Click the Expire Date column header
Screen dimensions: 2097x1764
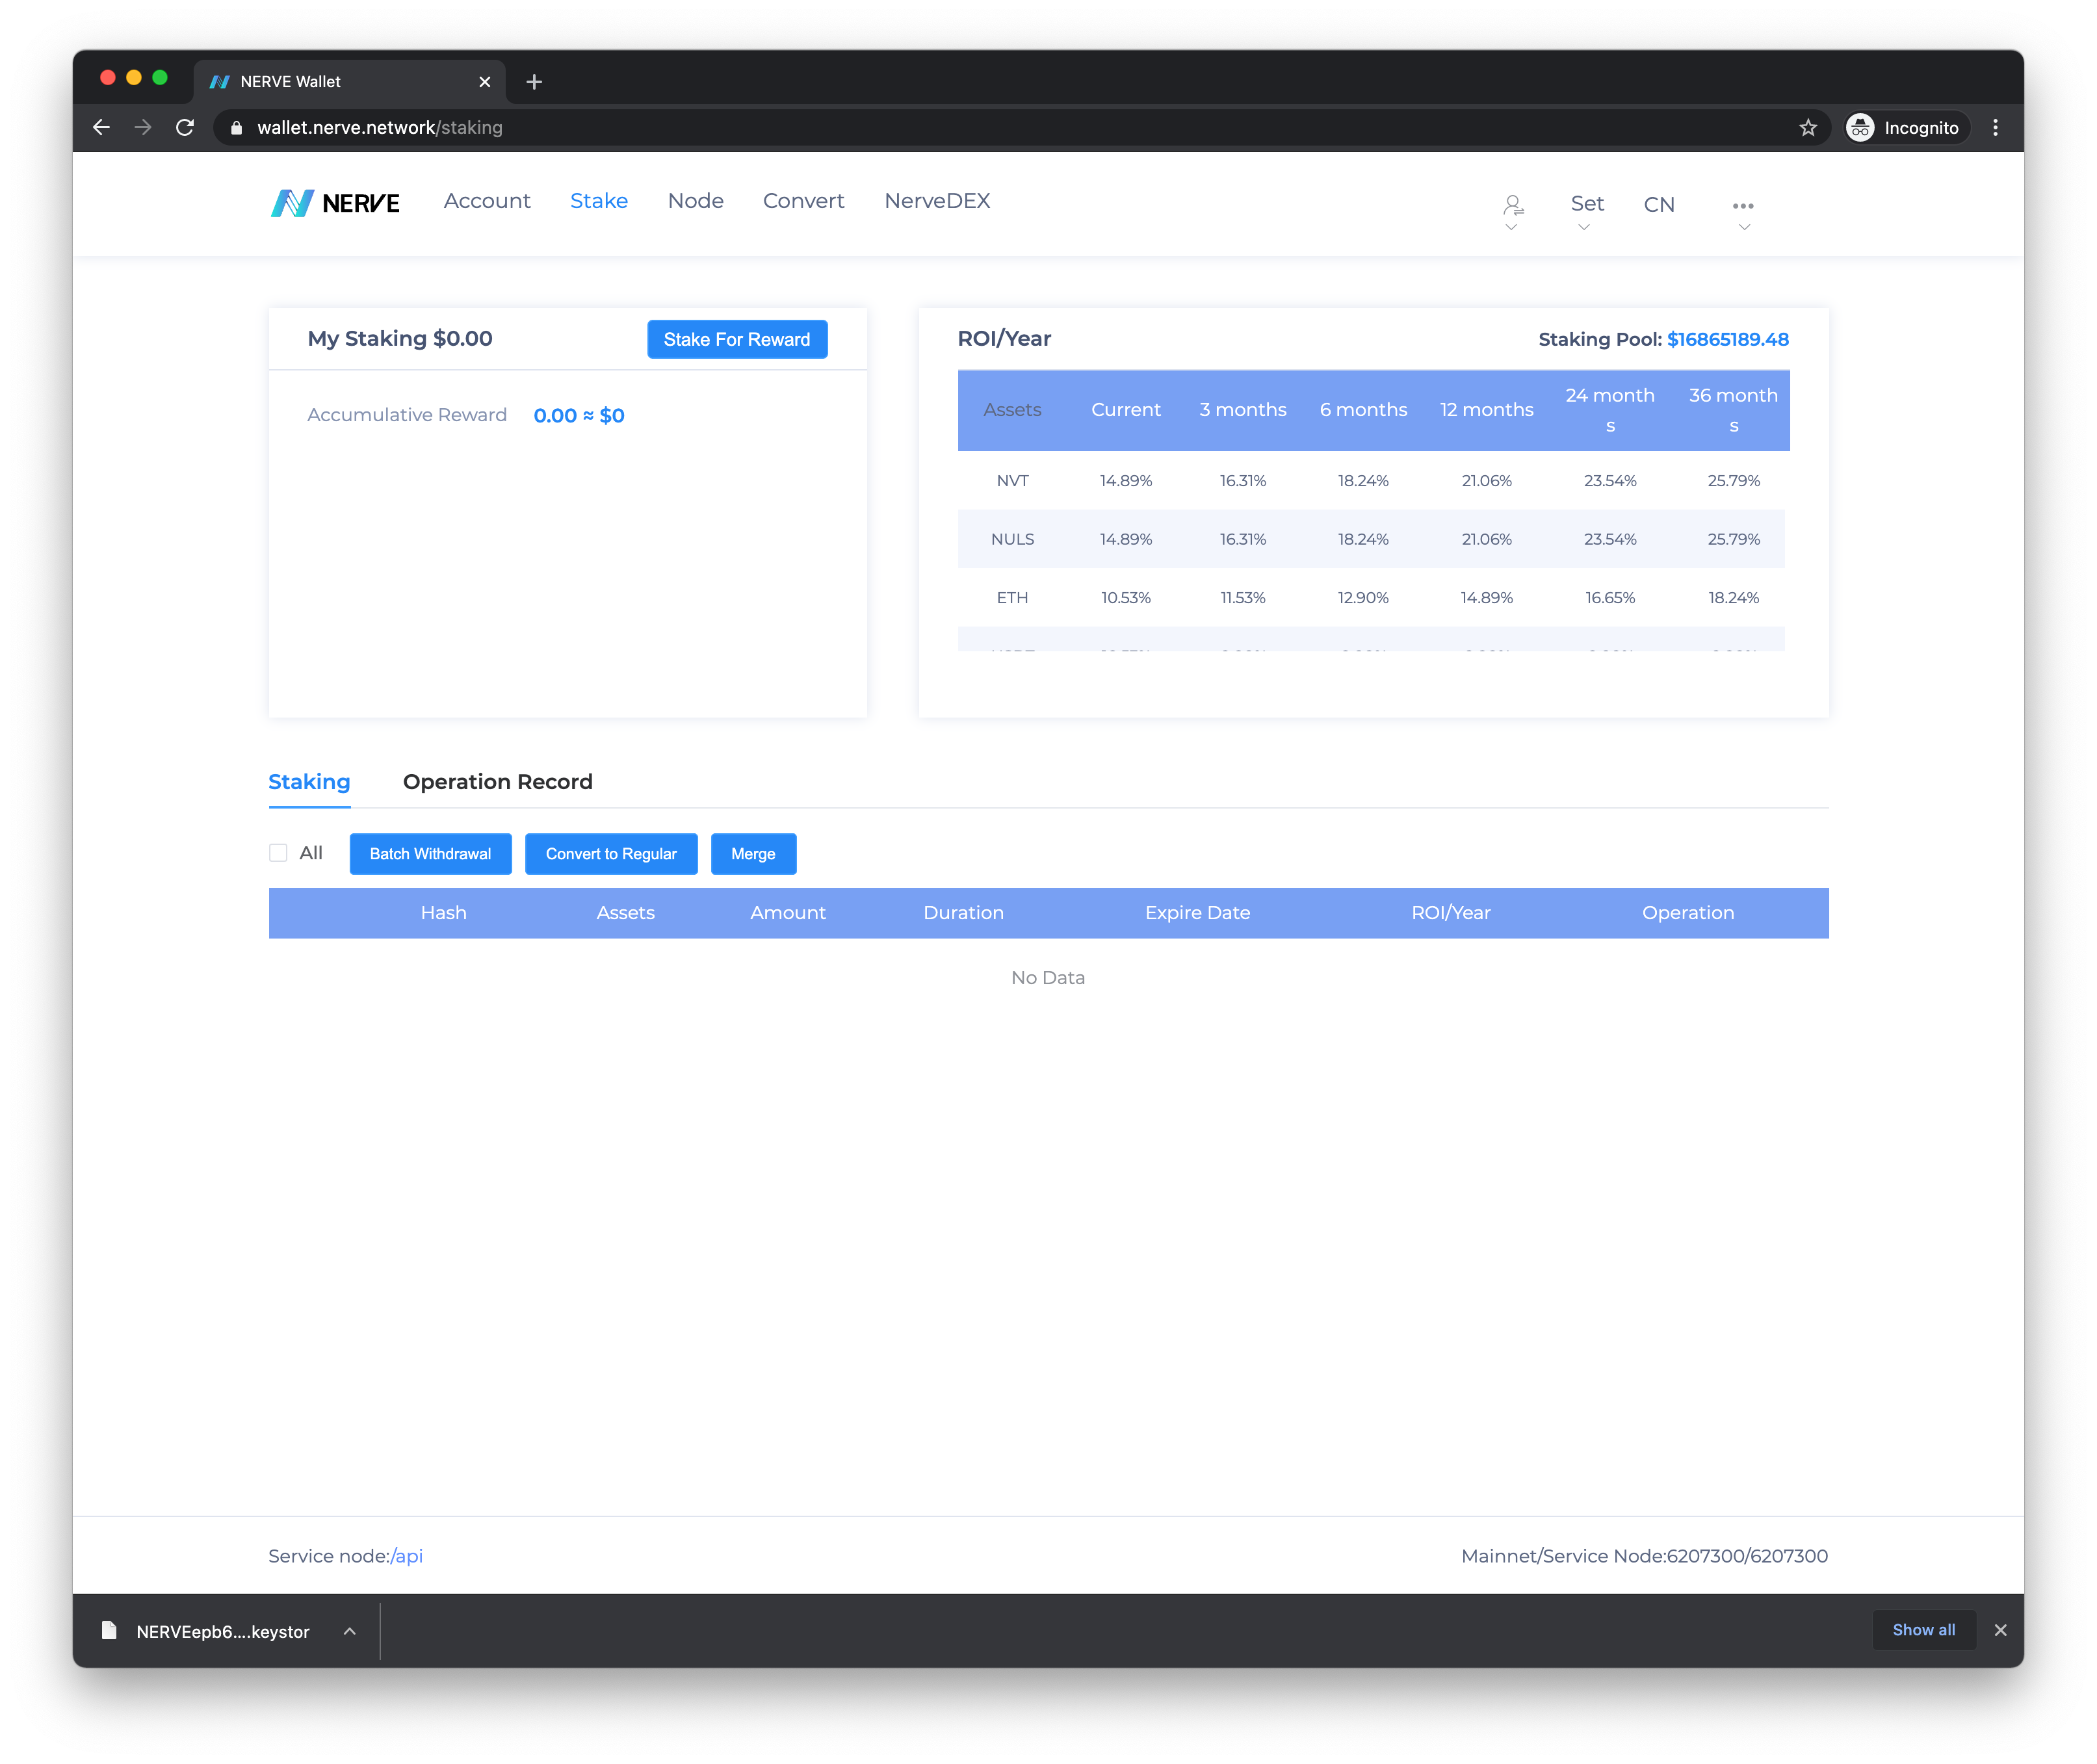1197,913
